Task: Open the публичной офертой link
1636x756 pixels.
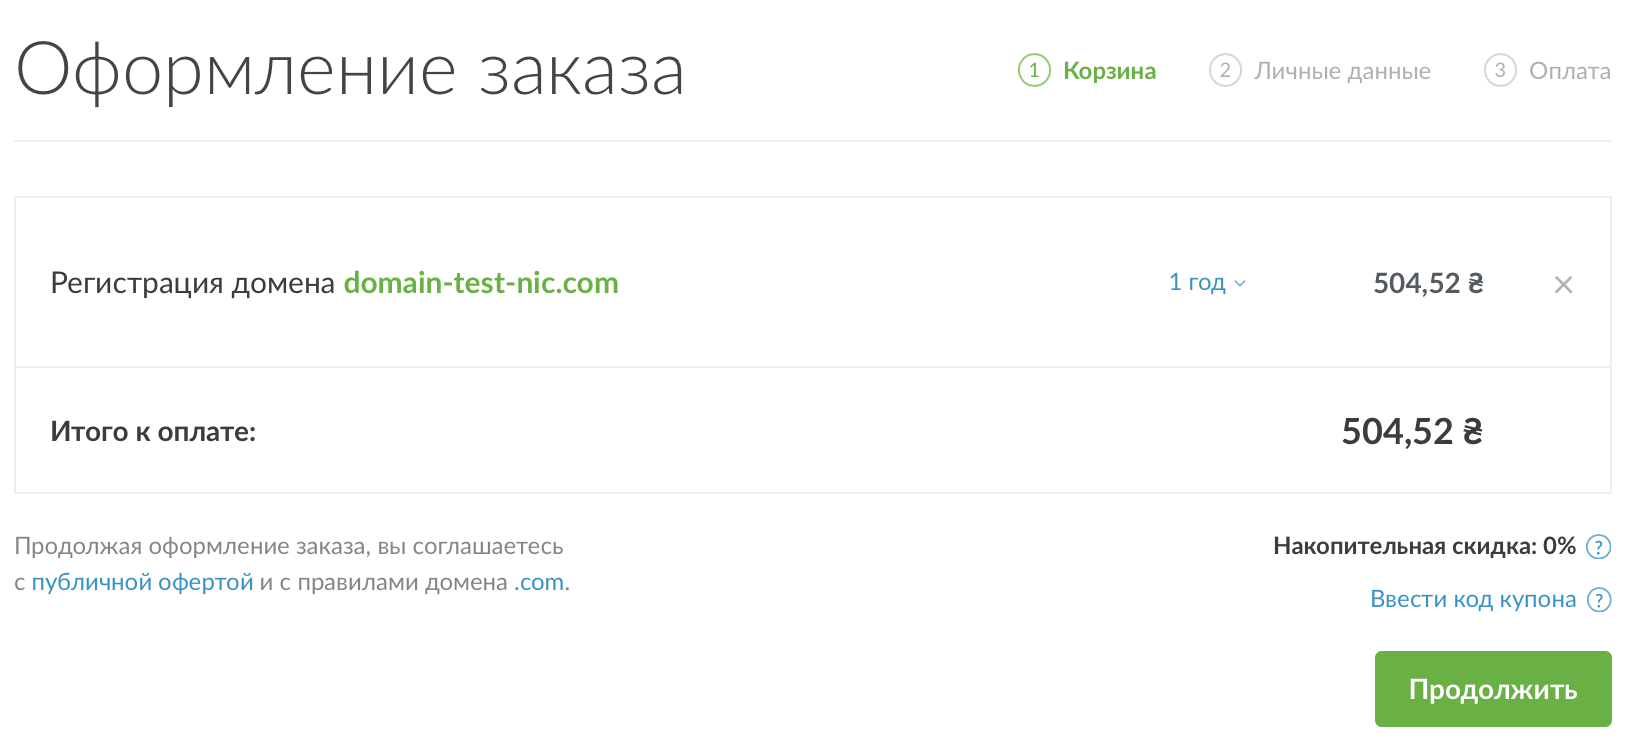Action: pos(142,582)
